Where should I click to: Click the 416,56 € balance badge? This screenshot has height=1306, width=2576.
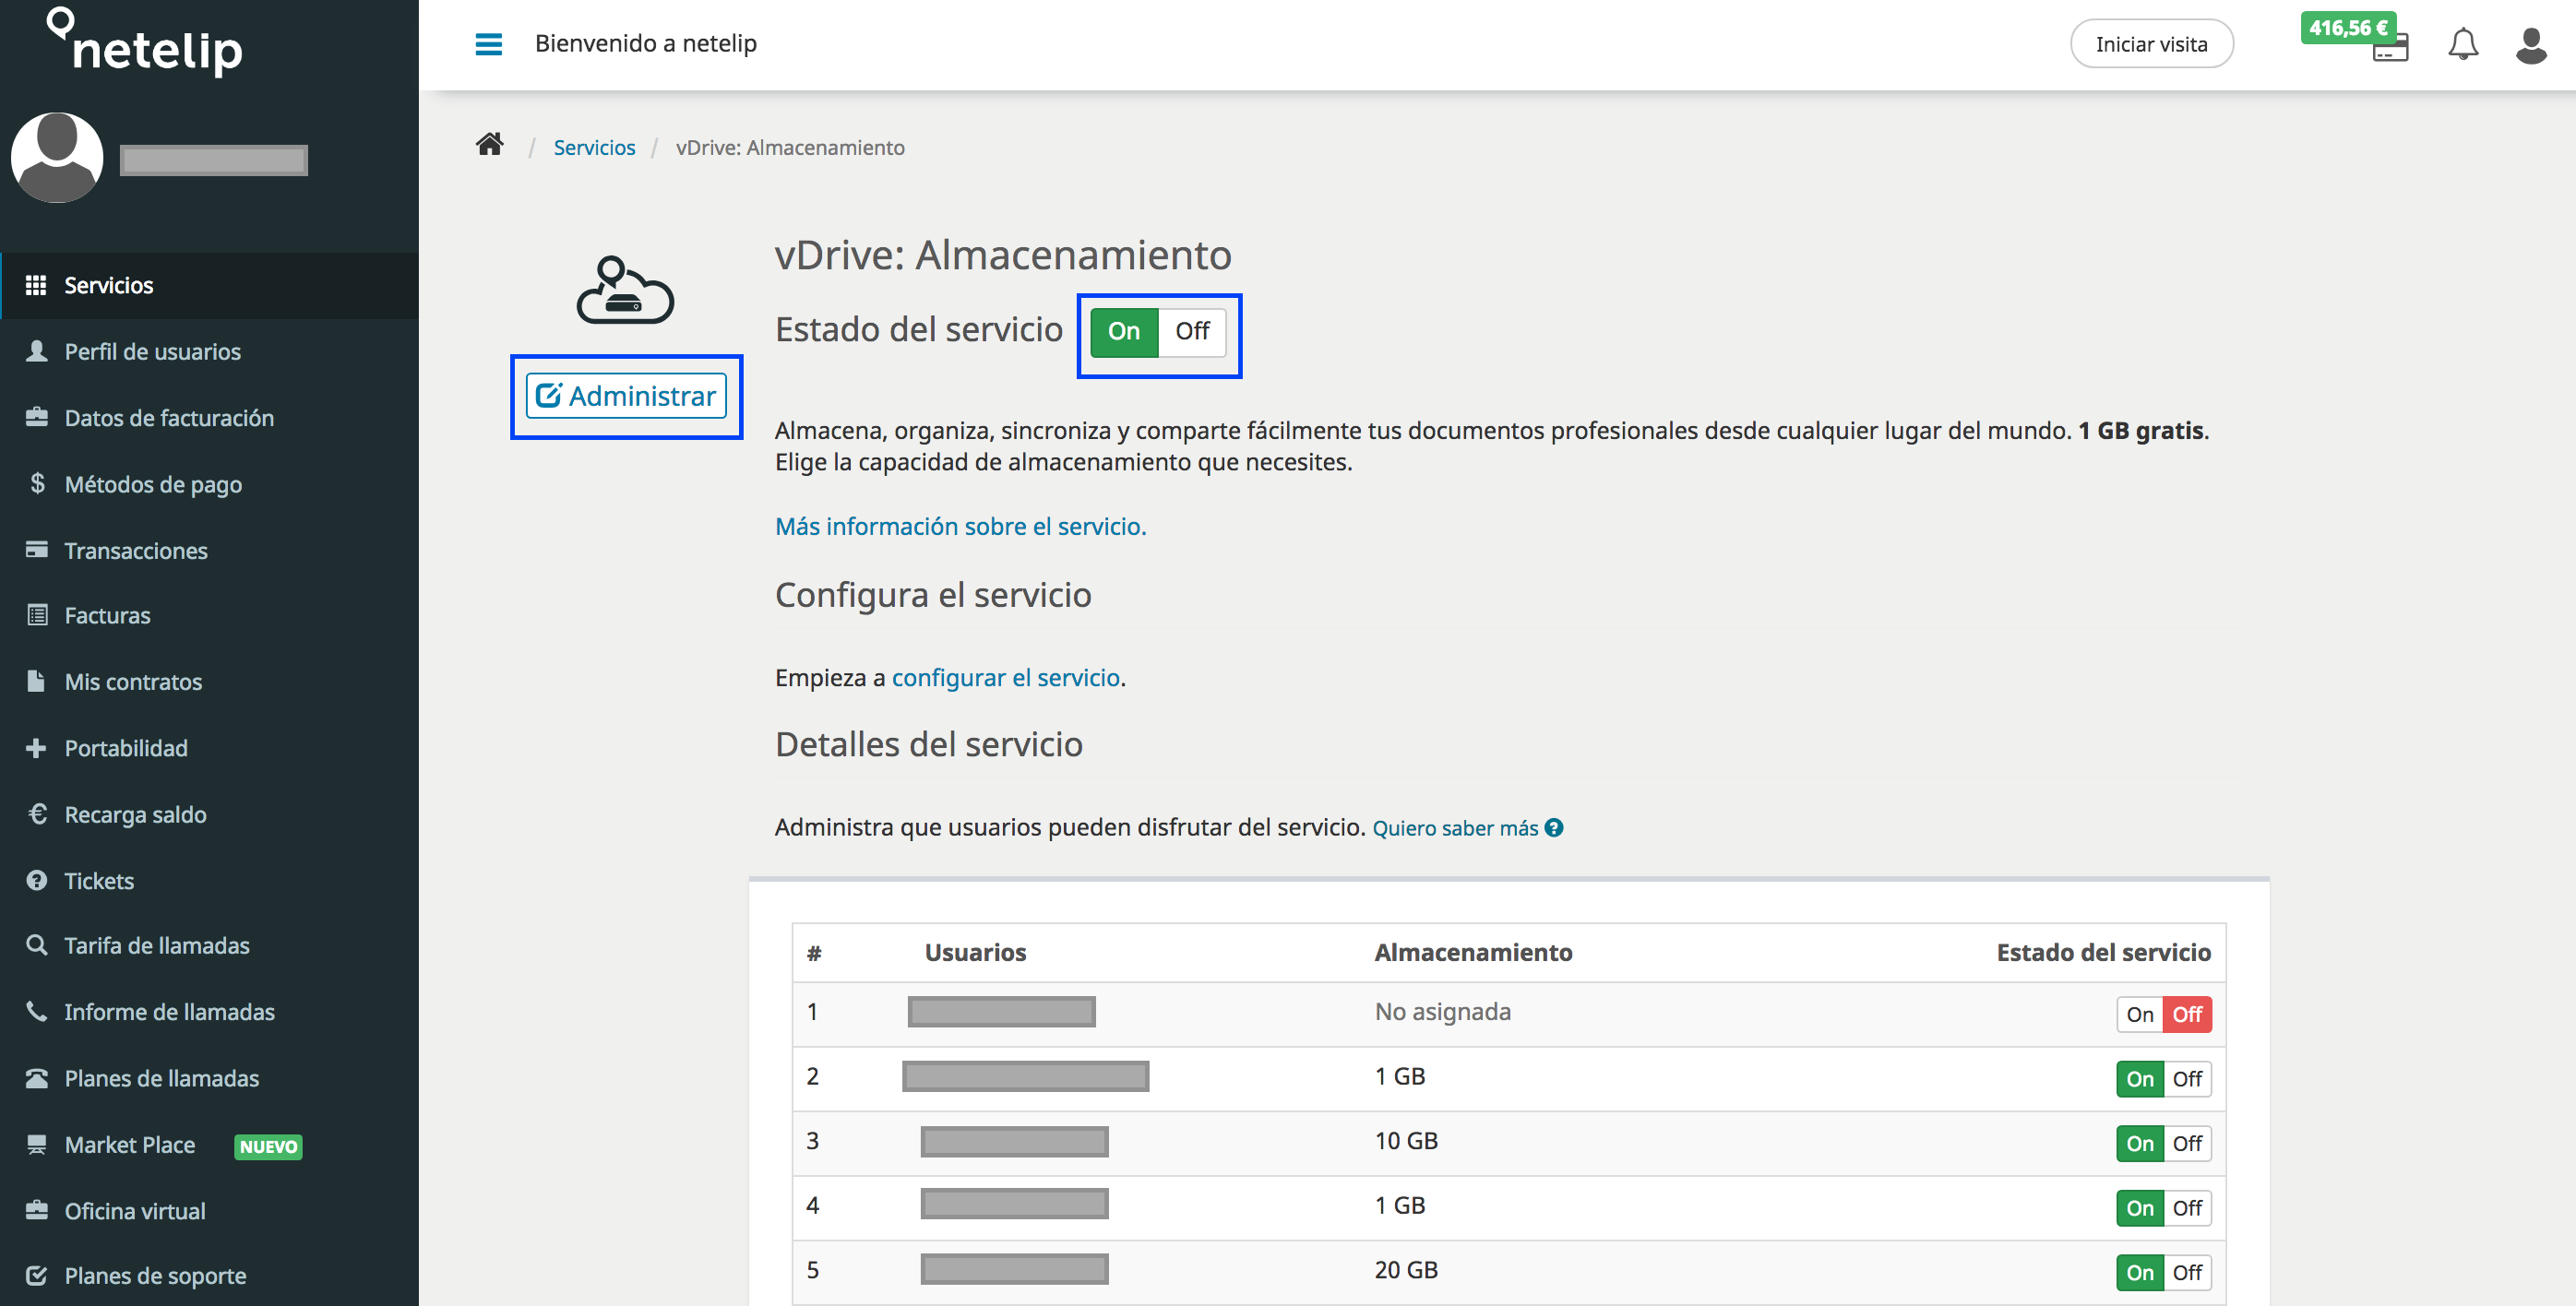click(2347, 28)
